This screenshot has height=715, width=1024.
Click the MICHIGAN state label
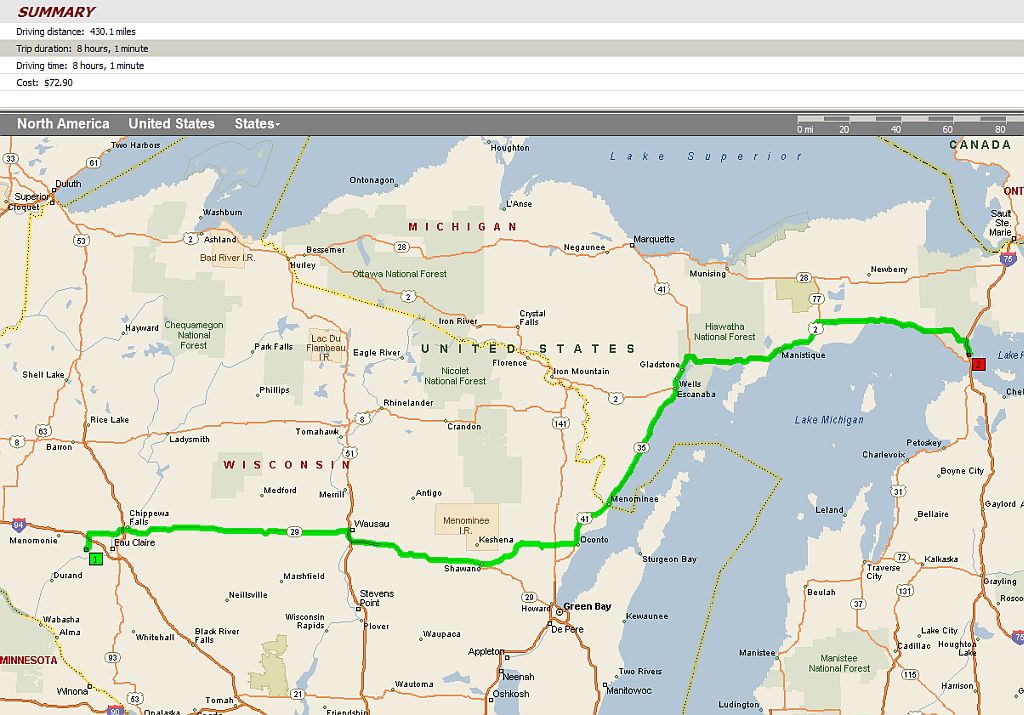[463, 227]
